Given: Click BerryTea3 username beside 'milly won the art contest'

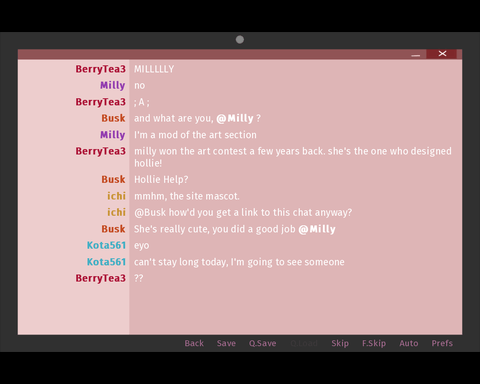Looking at the screenshot, I should (100, 151).
